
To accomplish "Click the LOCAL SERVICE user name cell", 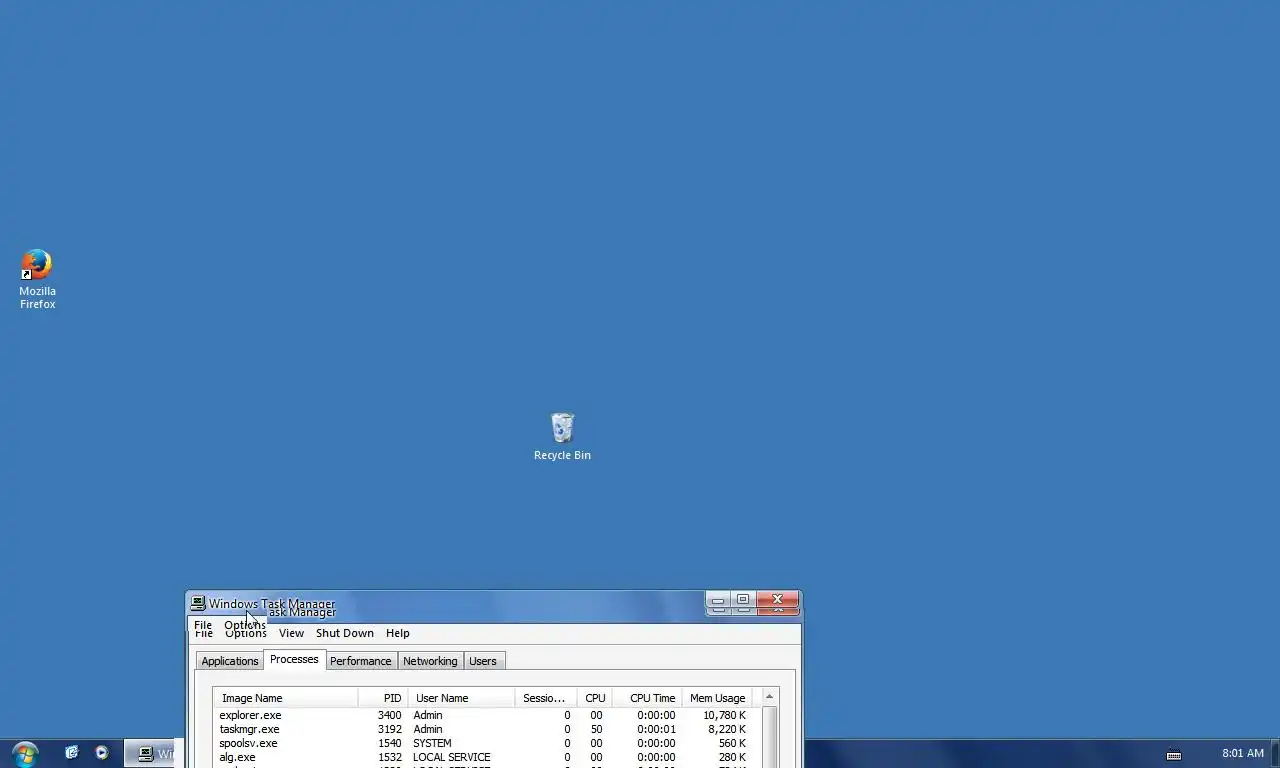I will [451, 757].
